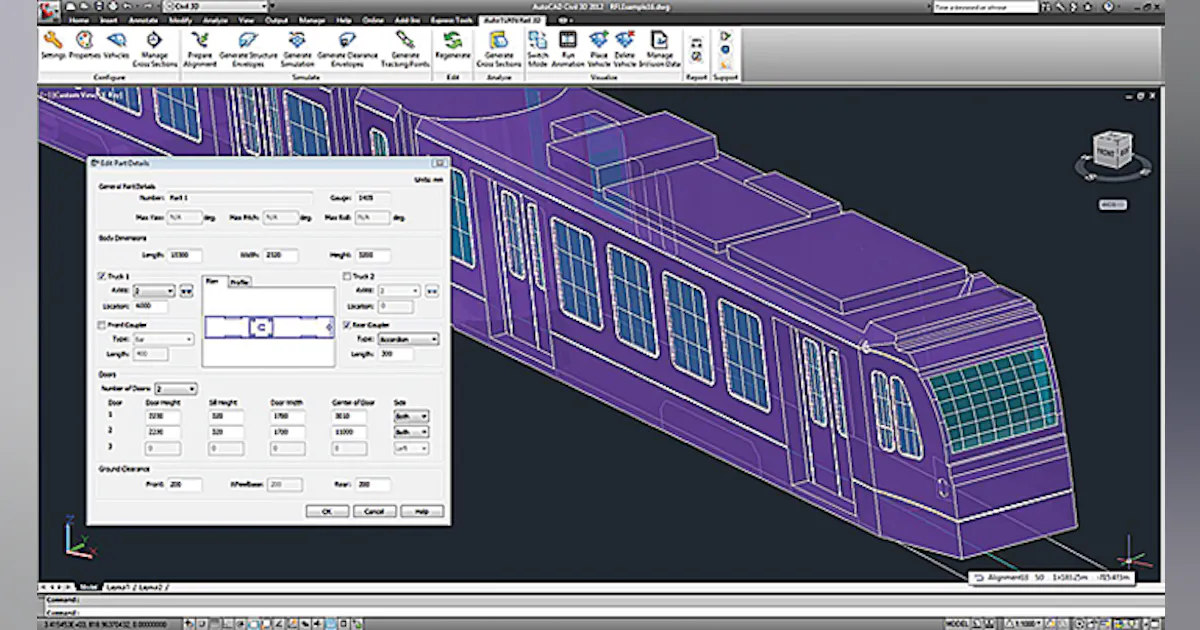
Task: Click Center of Door field for door 2
Action: pyautogui.click(x=348, y=432)
